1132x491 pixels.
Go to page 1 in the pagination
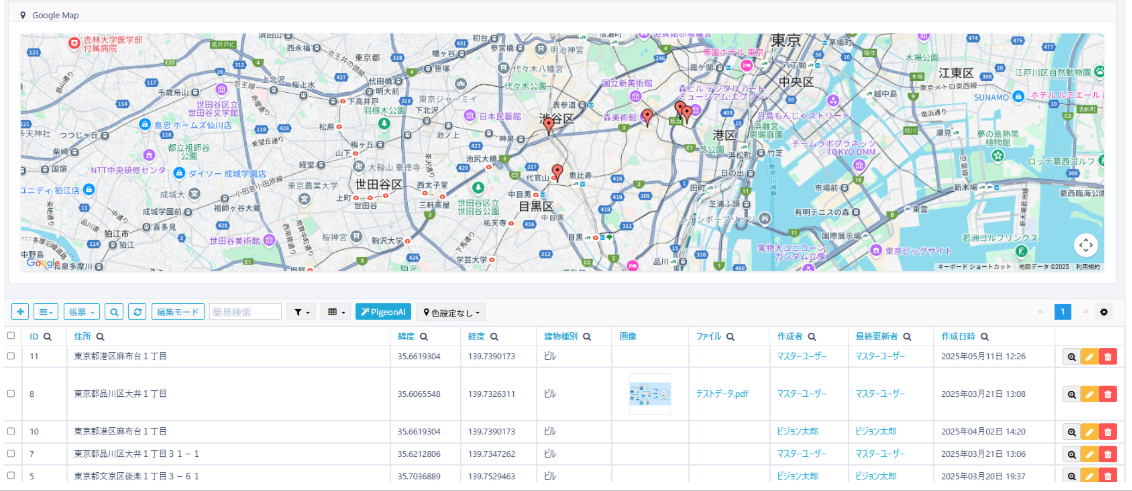[x=1063, y=312]
